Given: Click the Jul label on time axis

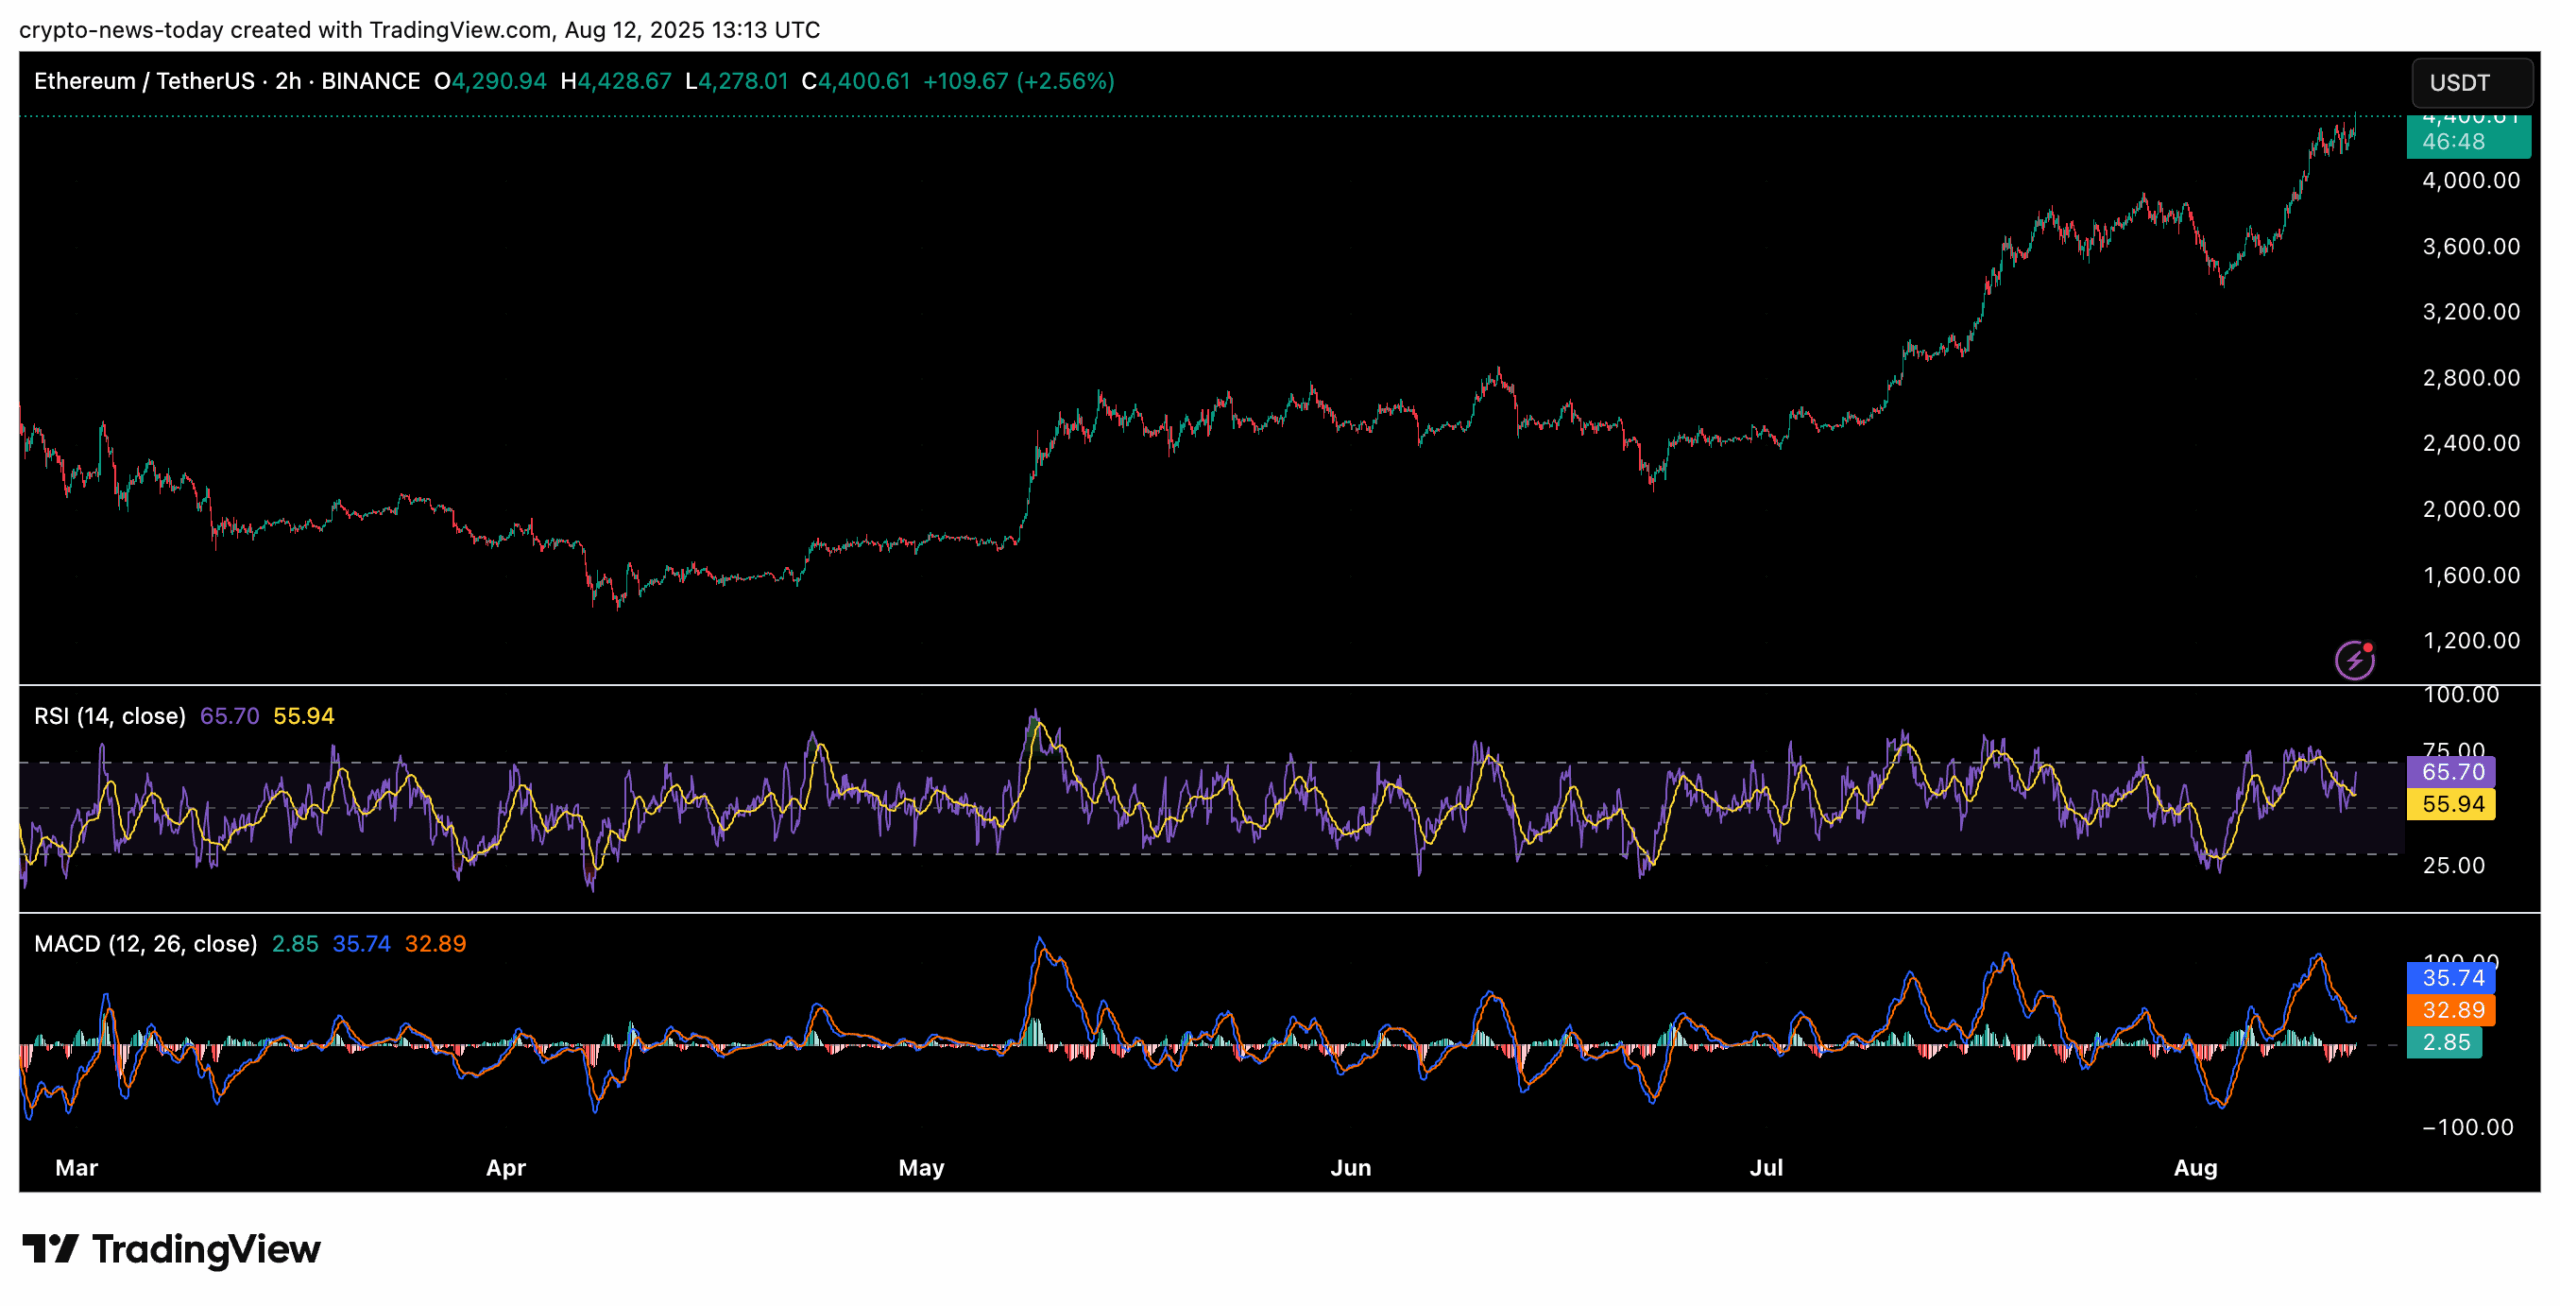Looking at the screenshot, I should coord(1765,1167).
